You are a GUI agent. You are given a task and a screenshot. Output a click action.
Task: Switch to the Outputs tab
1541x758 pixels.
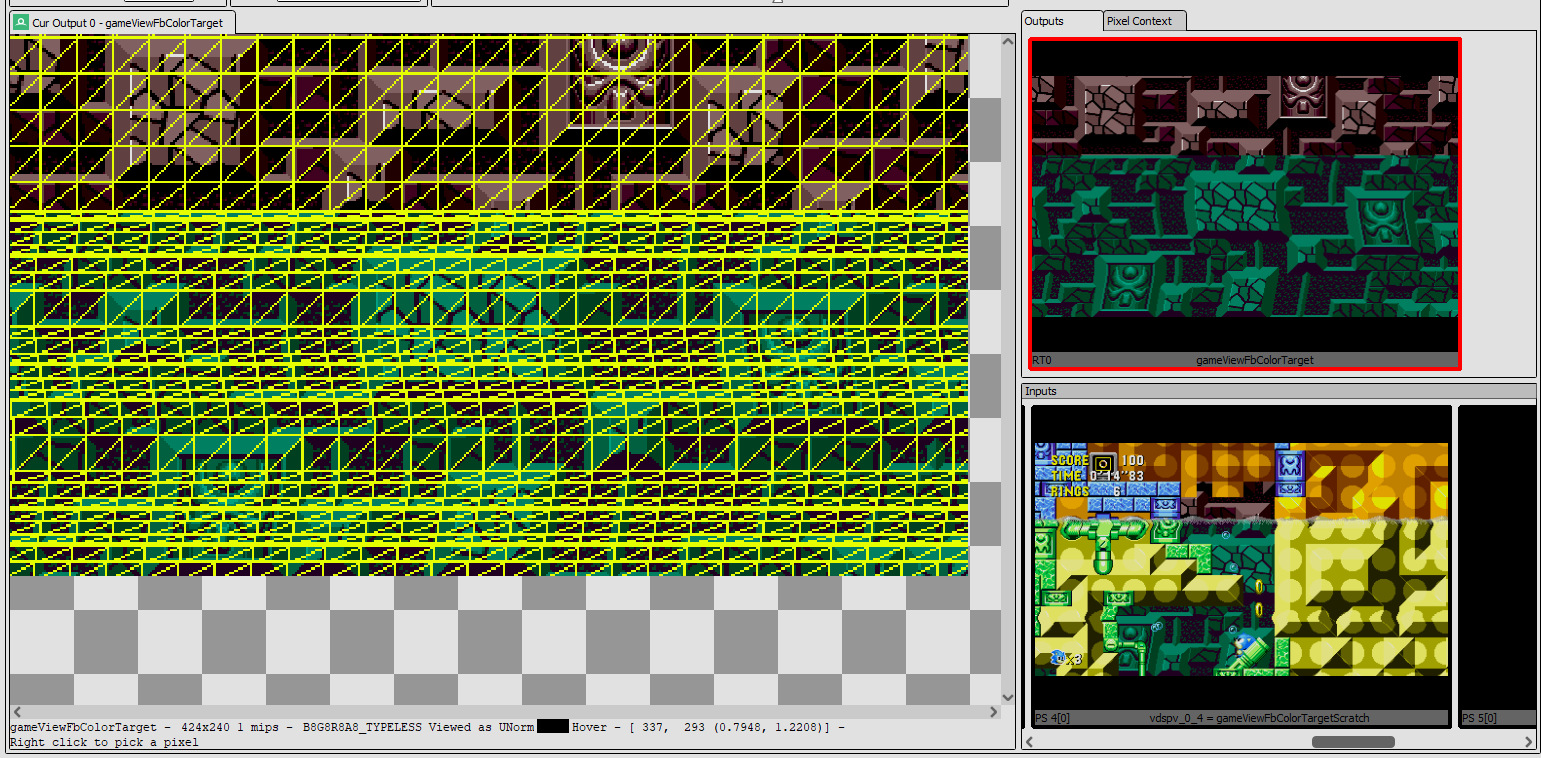1045,21
